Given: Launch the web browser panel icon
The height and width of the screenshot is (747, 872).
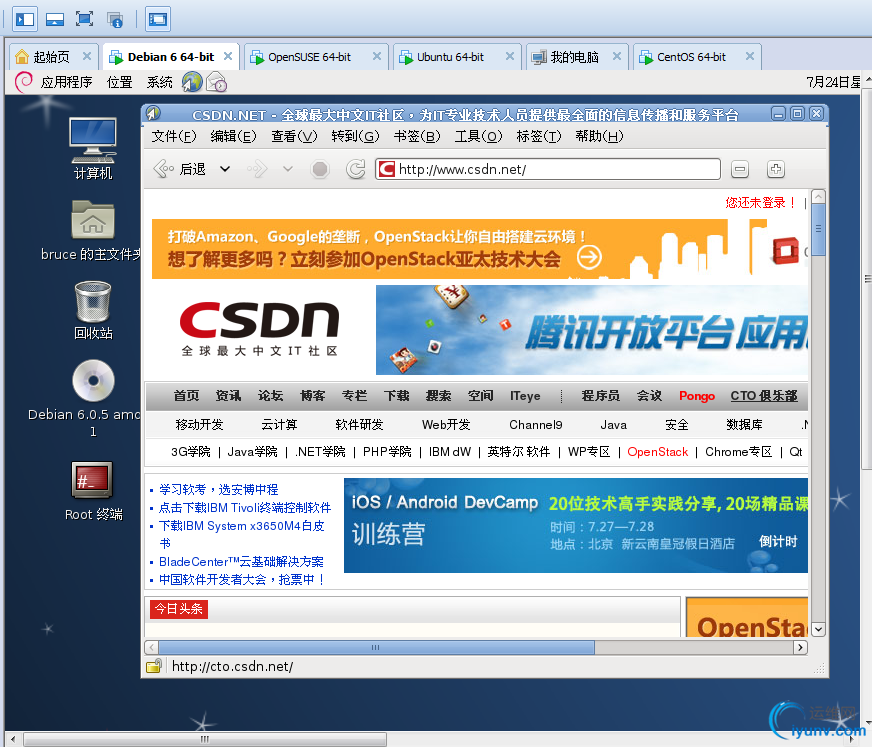Looking at the screenshot, I should (192, 82).
